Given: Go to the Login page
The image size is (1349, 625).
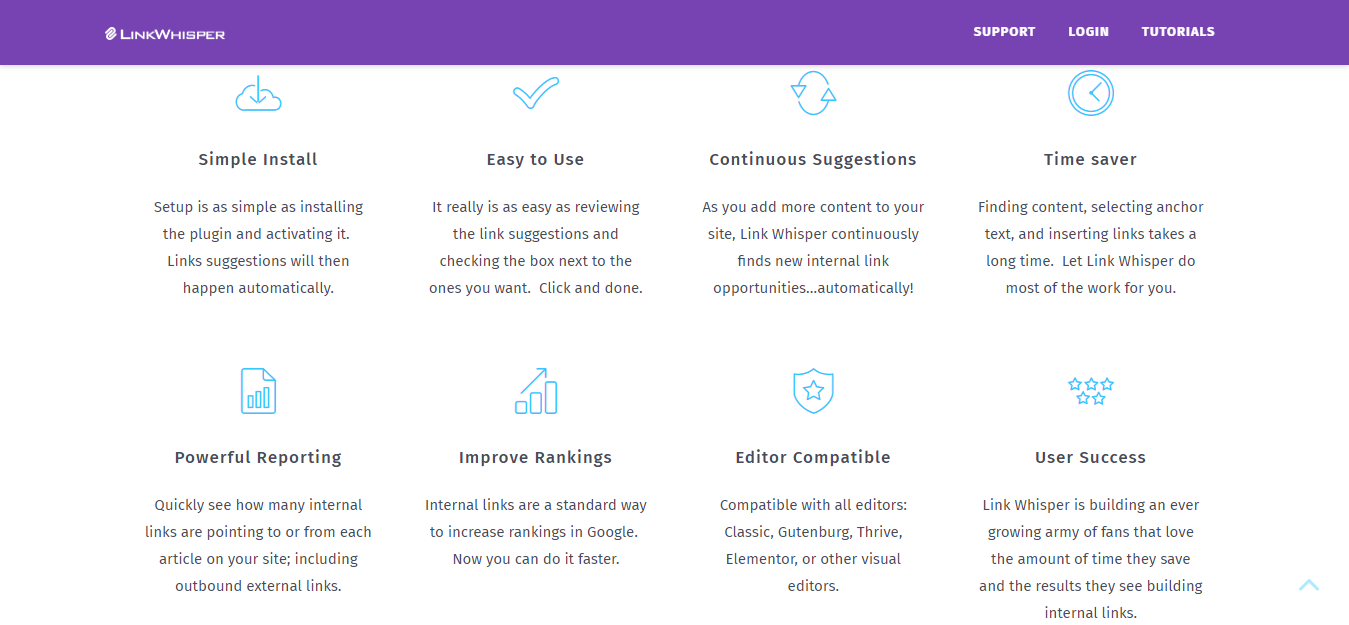Looking at the screenshot, I should (1088, 32).
